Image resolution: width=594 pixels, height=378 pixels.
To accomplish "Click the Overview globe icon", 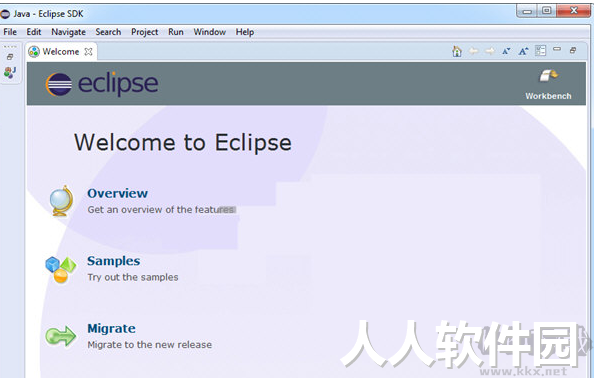I will [61, 201].
